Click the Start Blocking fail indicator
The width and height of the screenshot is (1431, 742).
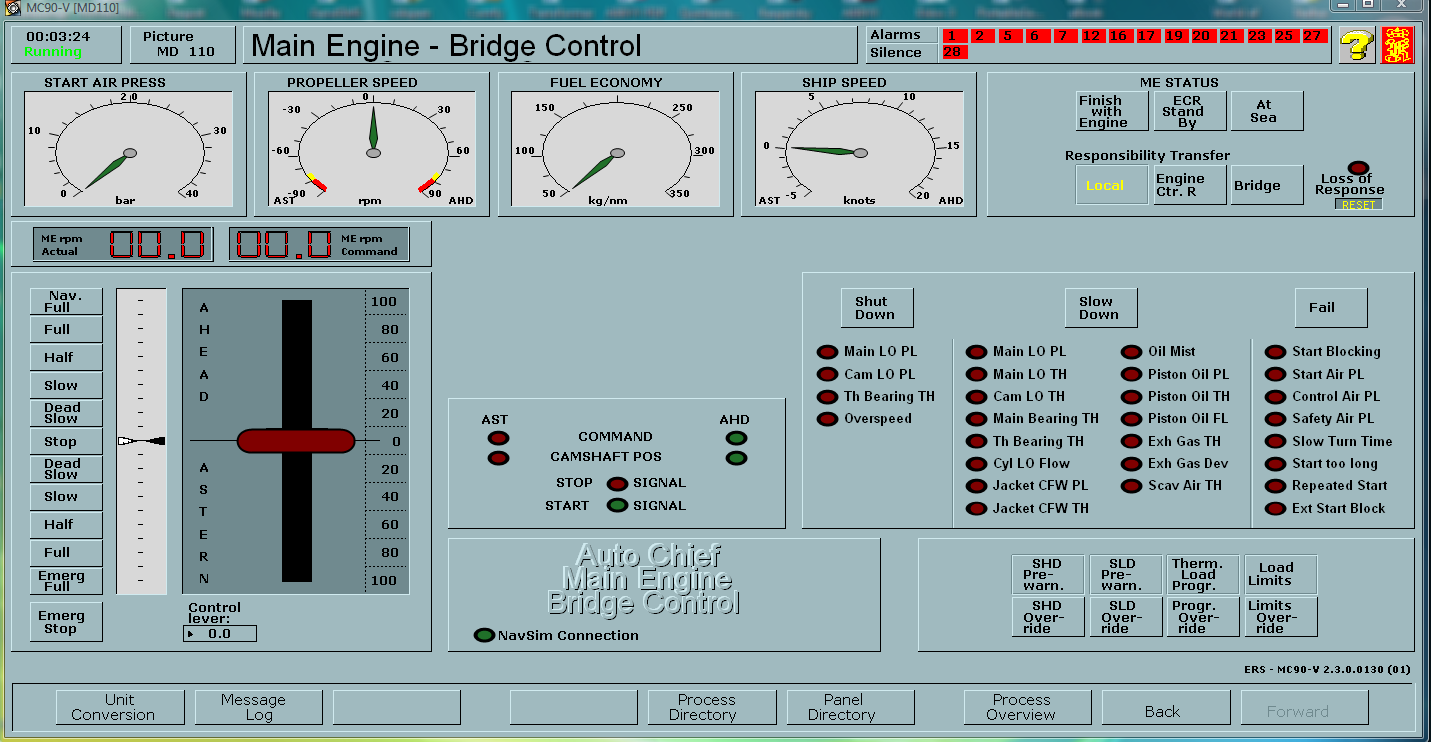point(1275,352)
